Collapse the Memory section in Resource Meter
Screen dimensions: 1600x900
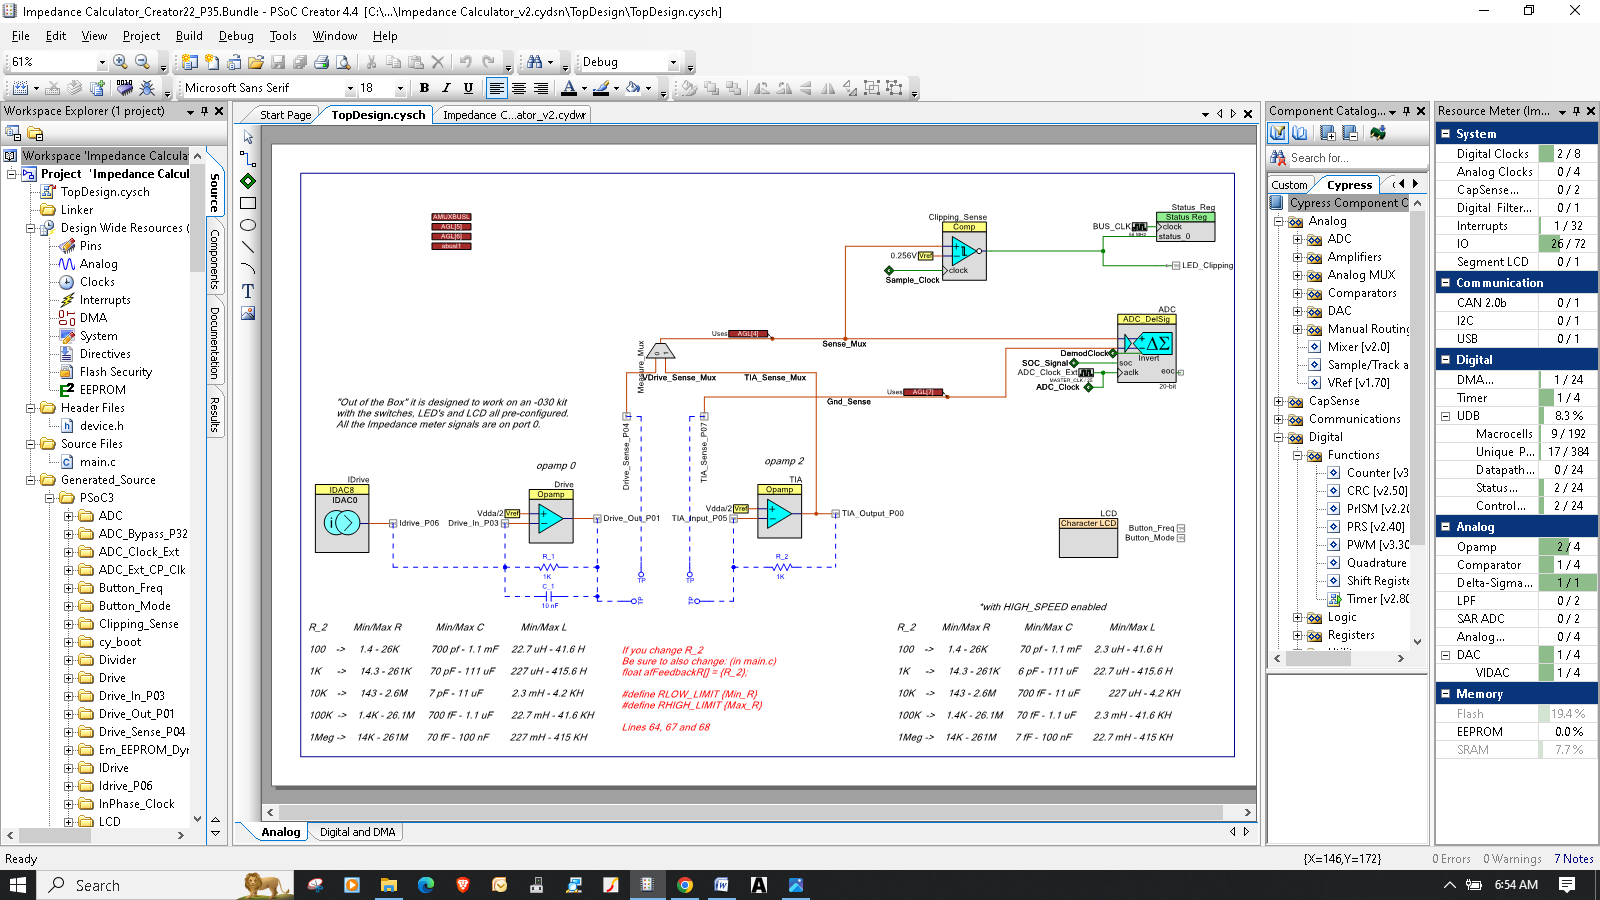[1445, 693]
